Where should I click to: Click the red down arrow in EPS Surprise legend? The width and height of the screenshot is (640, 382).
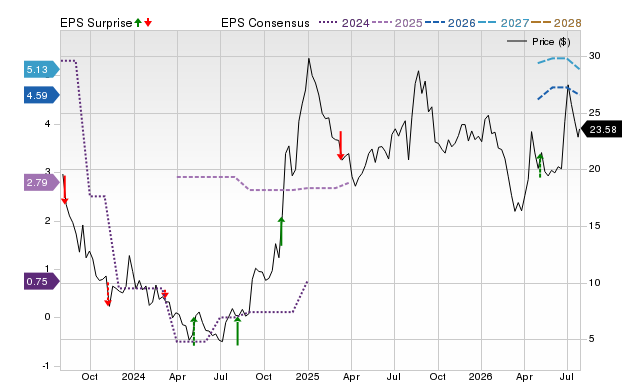[x=148, y=22]
